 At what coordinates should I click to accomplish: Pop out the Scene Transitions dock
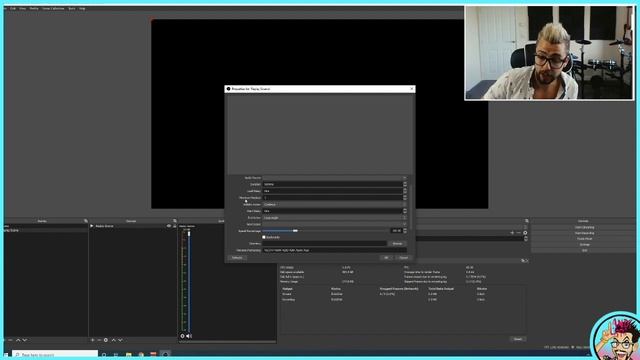point(527,221)
